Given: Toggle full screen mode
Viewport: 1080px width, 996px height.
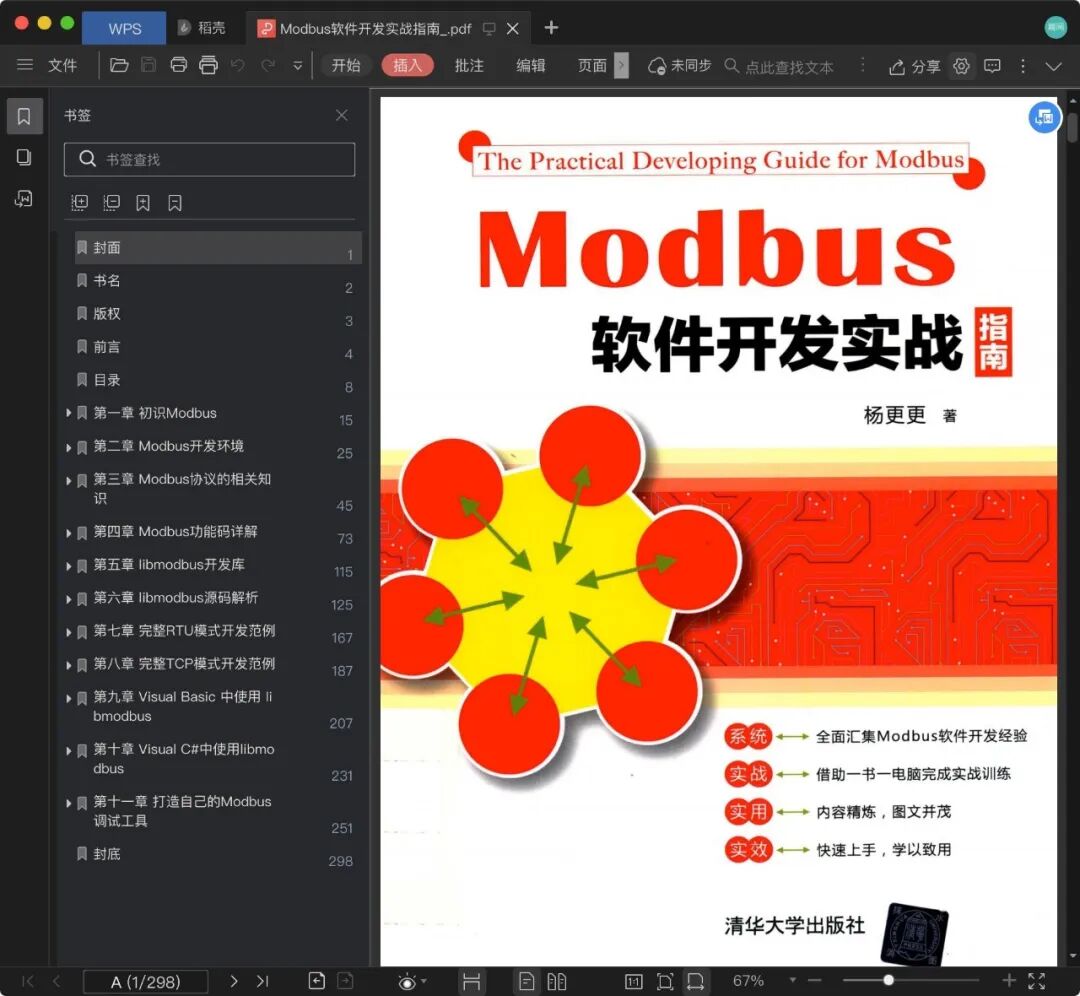Looking at the screenshot, I should (1037, 981).
